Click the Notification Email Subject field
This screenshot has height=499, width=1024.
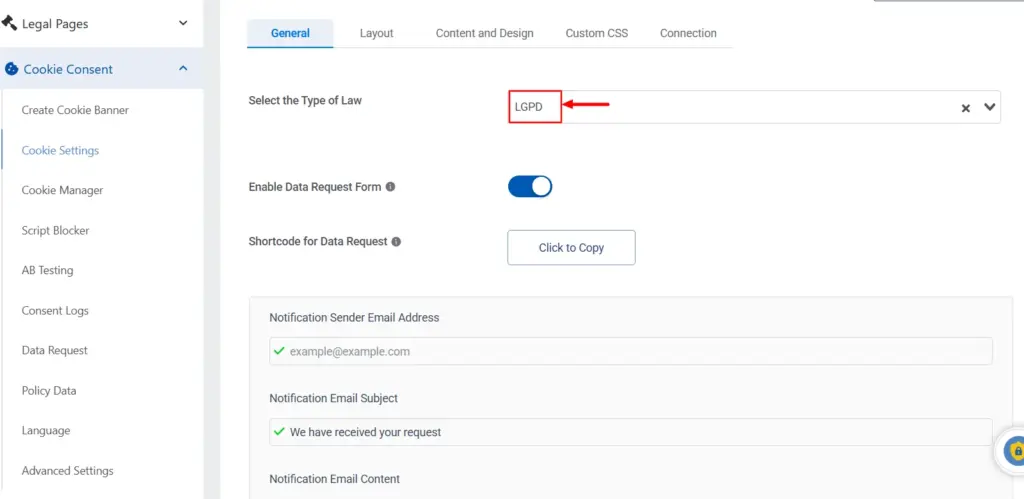(630, 432)
